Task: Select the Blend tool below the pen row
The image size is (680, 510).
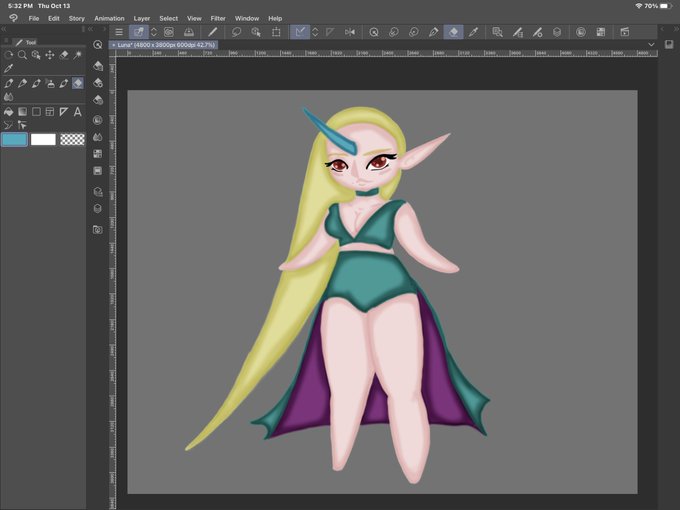Action: tap(8, 97)
